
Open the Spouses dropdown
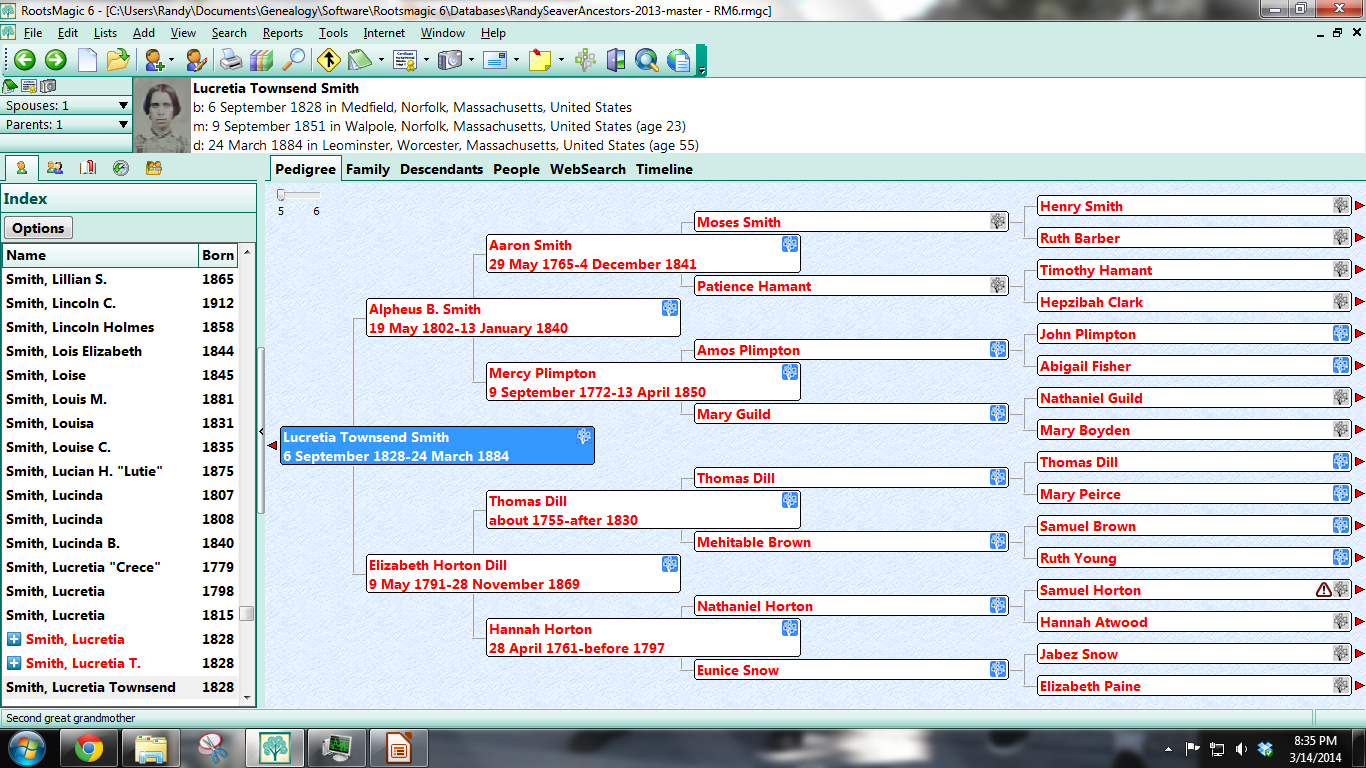click(x=123, y=105)
